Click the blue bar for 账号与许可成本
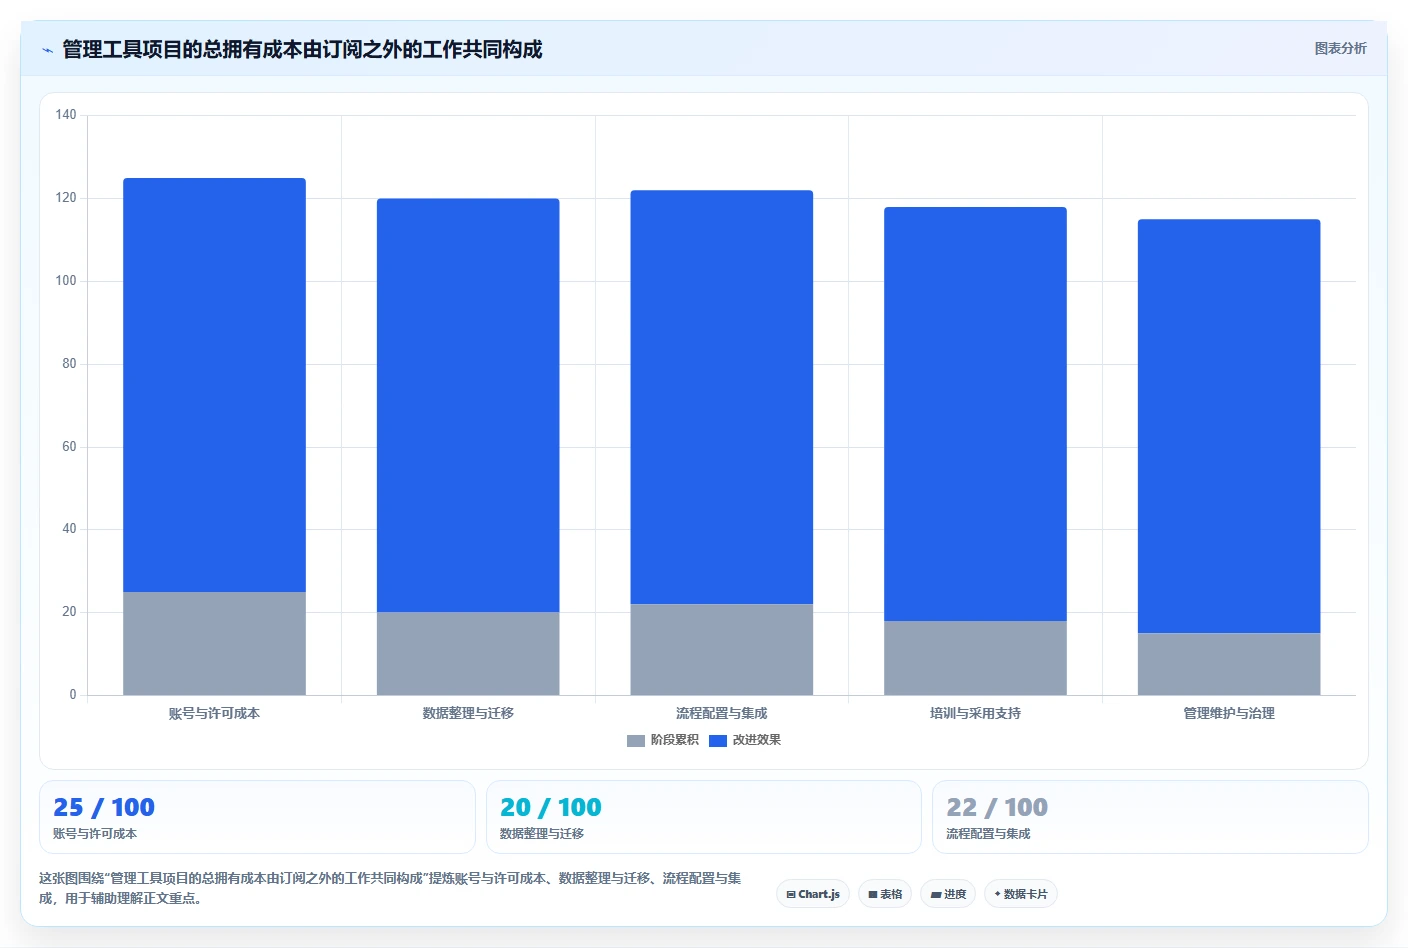 pyautogui.click(x=214, y=385)
